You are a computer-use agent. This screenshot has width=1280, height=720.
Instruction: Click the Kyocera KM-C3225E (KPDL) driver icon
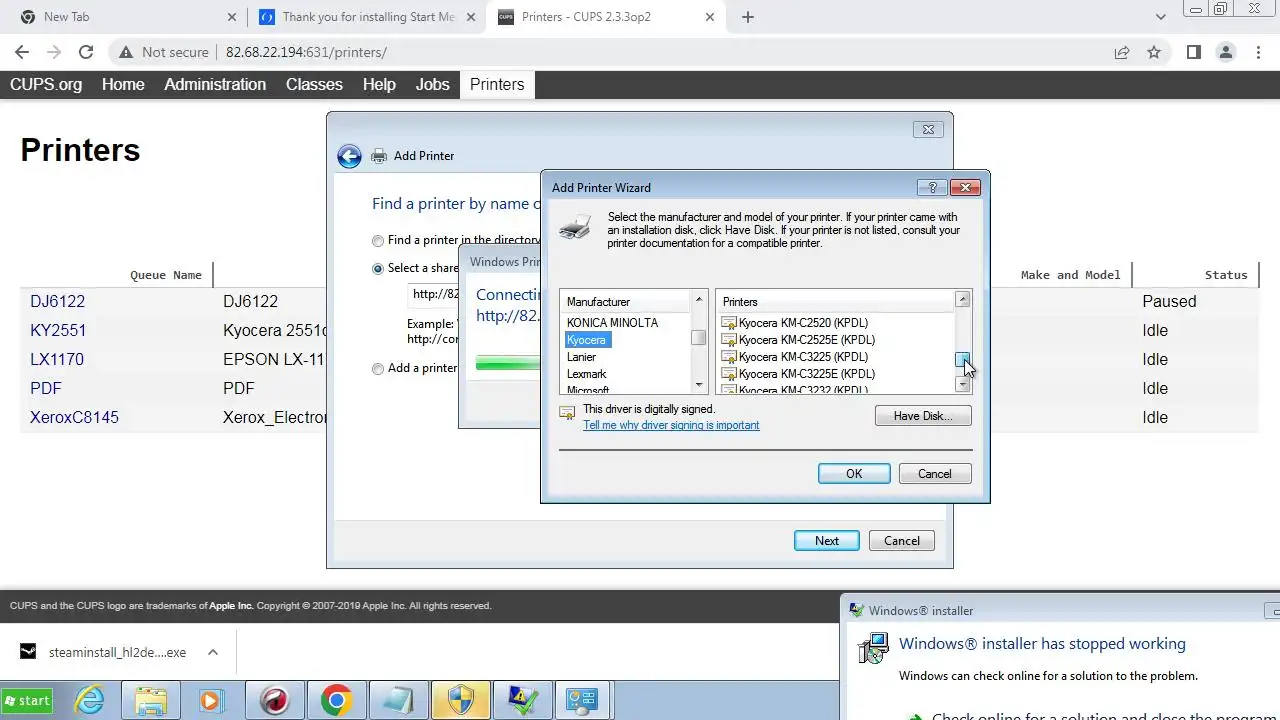pos(729,374)
